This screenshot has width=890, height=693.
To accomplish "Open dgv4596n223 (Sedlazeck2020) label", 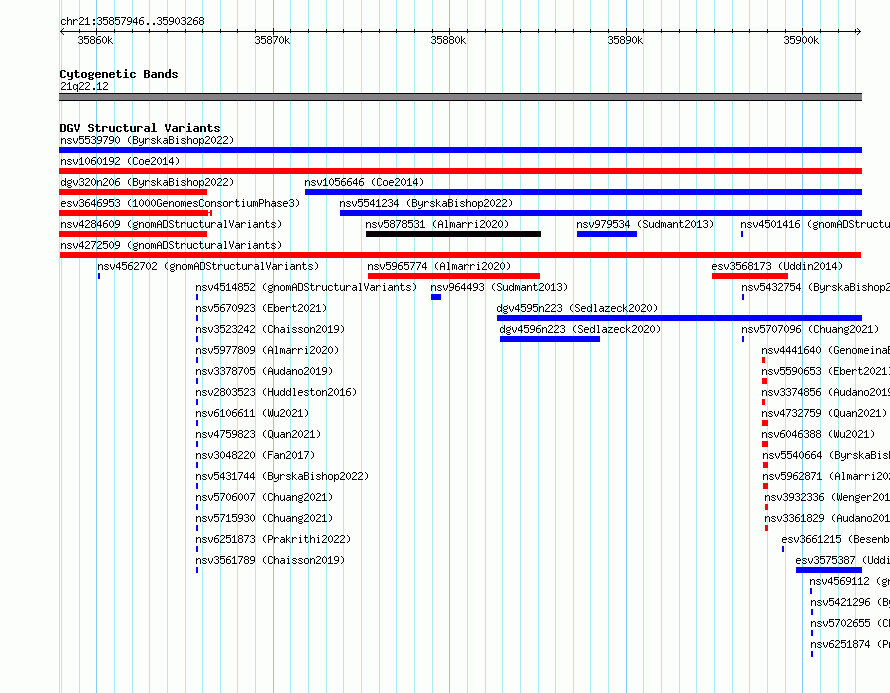I will pos(580,329).
